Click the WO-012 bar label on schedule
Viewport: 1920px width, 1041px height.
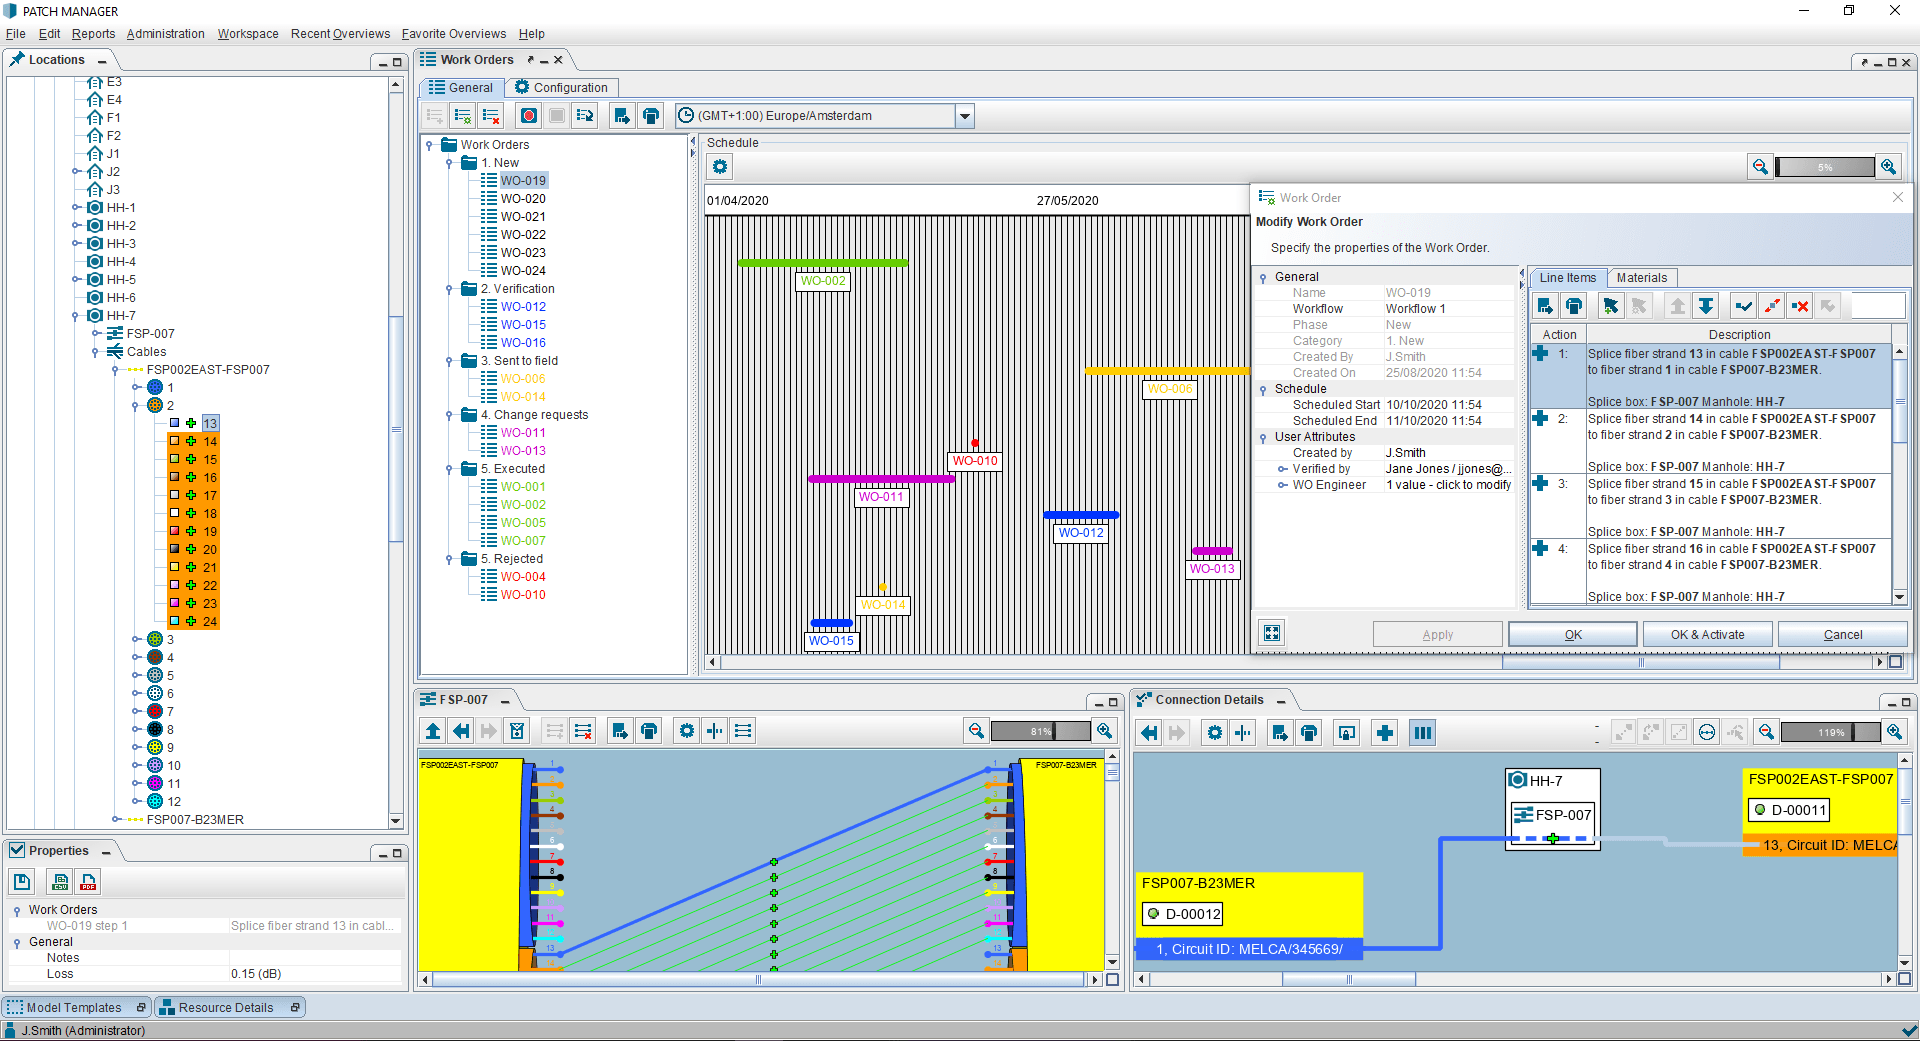point(1081,533)
